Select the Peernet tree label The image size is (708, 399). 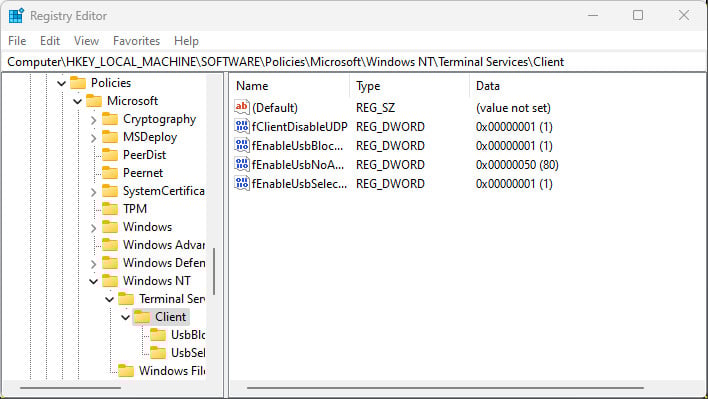(x=143, y=173)
